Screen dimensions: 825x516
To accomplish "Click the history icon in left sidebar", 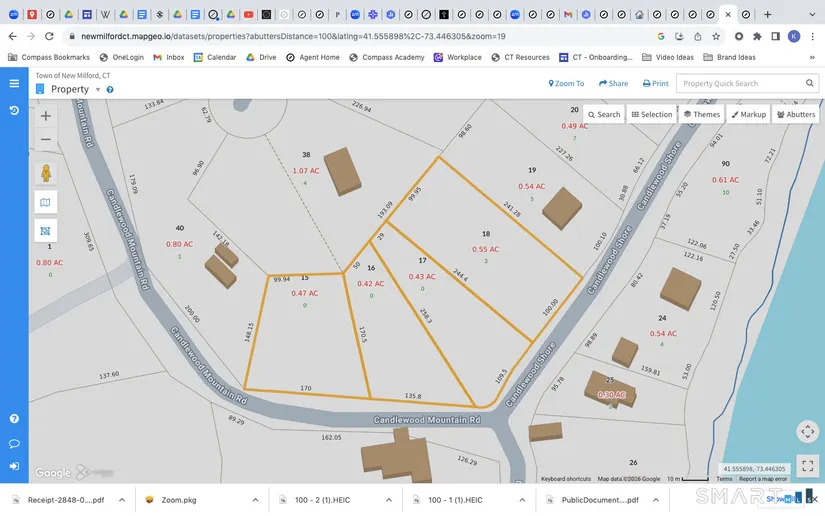I will [x=14, y=109].
